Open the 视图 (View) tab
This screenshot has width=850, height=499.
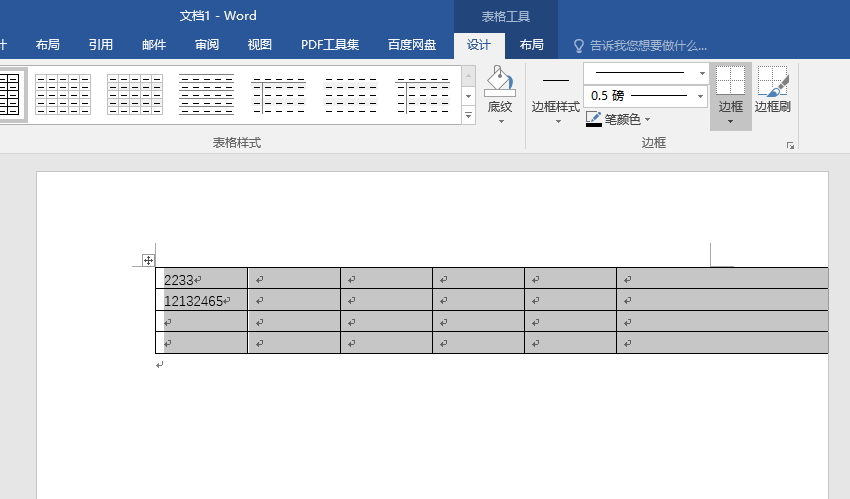click(x=259, y=45)
